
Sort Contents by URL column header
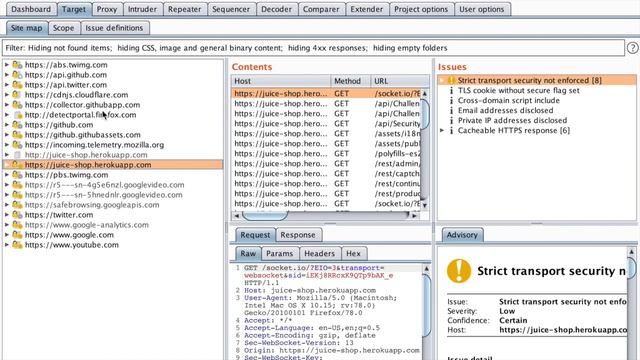tap(400, 81)
